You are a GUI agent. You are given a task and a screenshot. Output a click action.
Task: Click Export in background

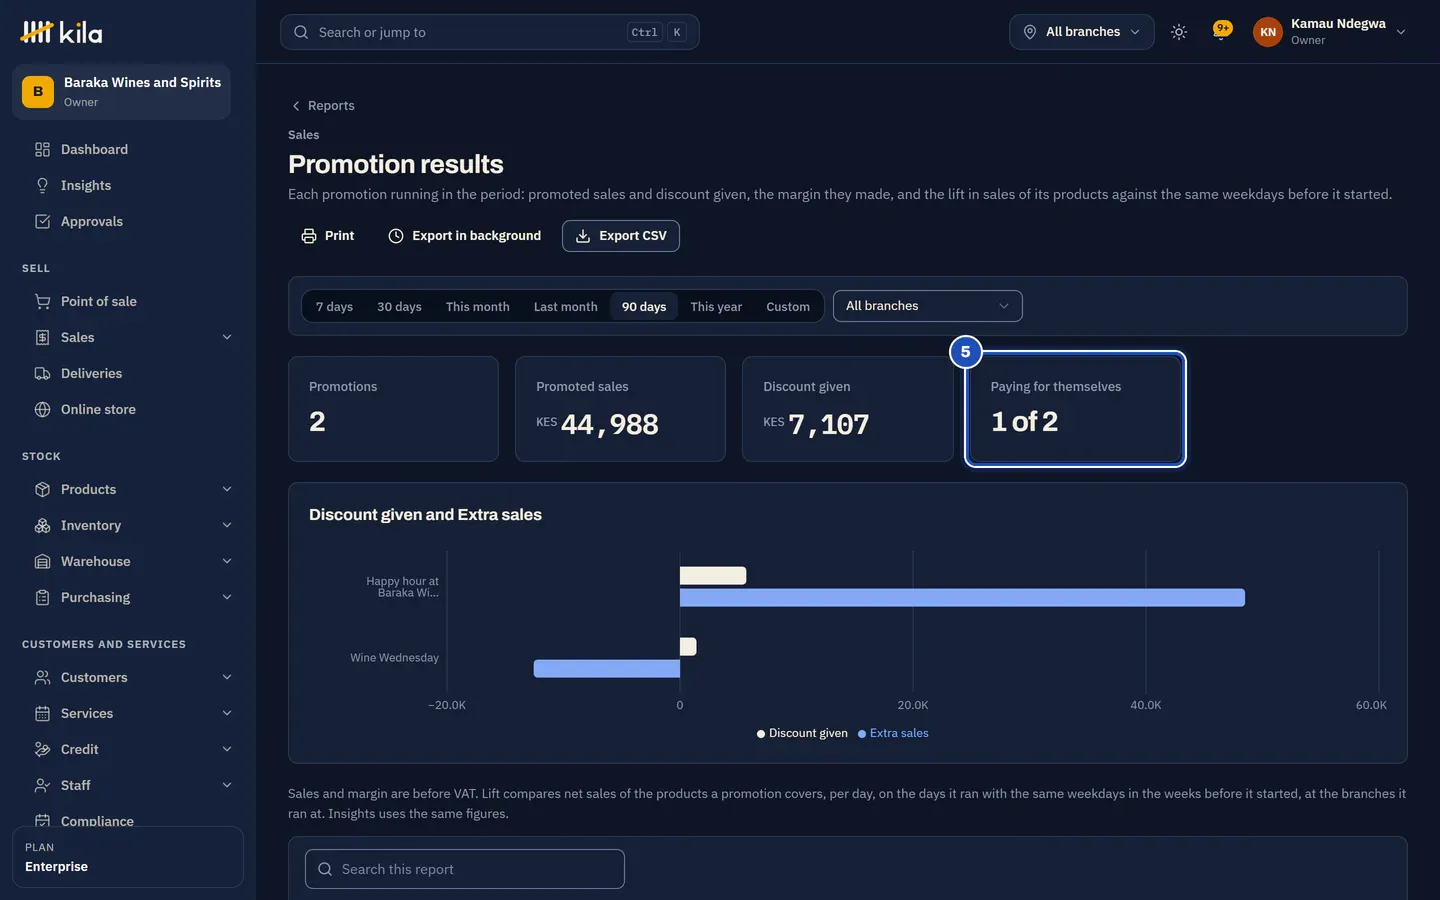[464, 236]
